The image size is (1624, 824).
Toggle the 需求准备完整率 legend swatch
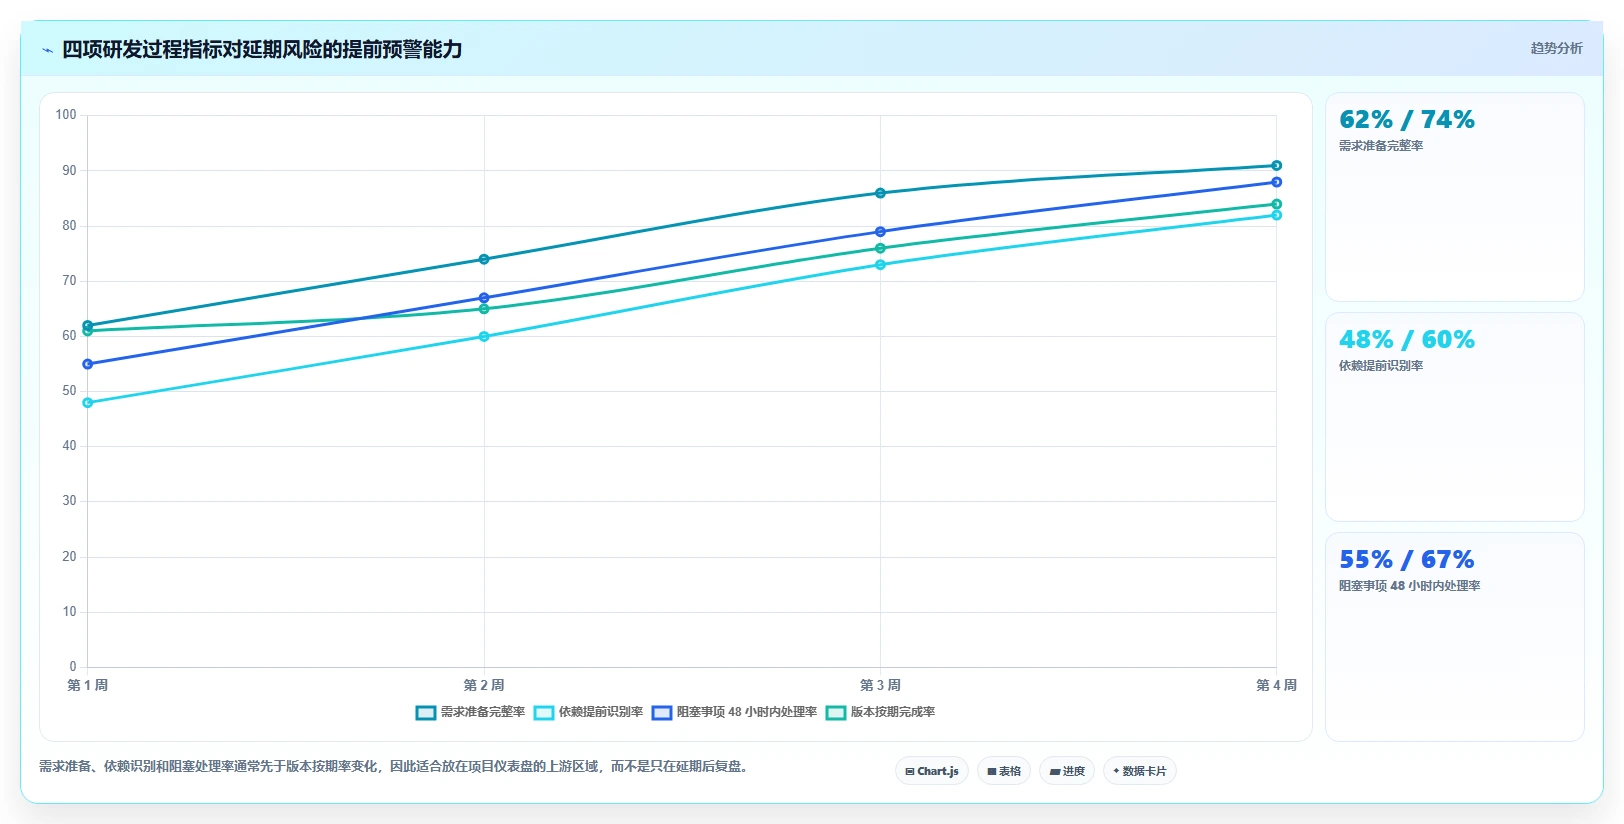point(426,713)
